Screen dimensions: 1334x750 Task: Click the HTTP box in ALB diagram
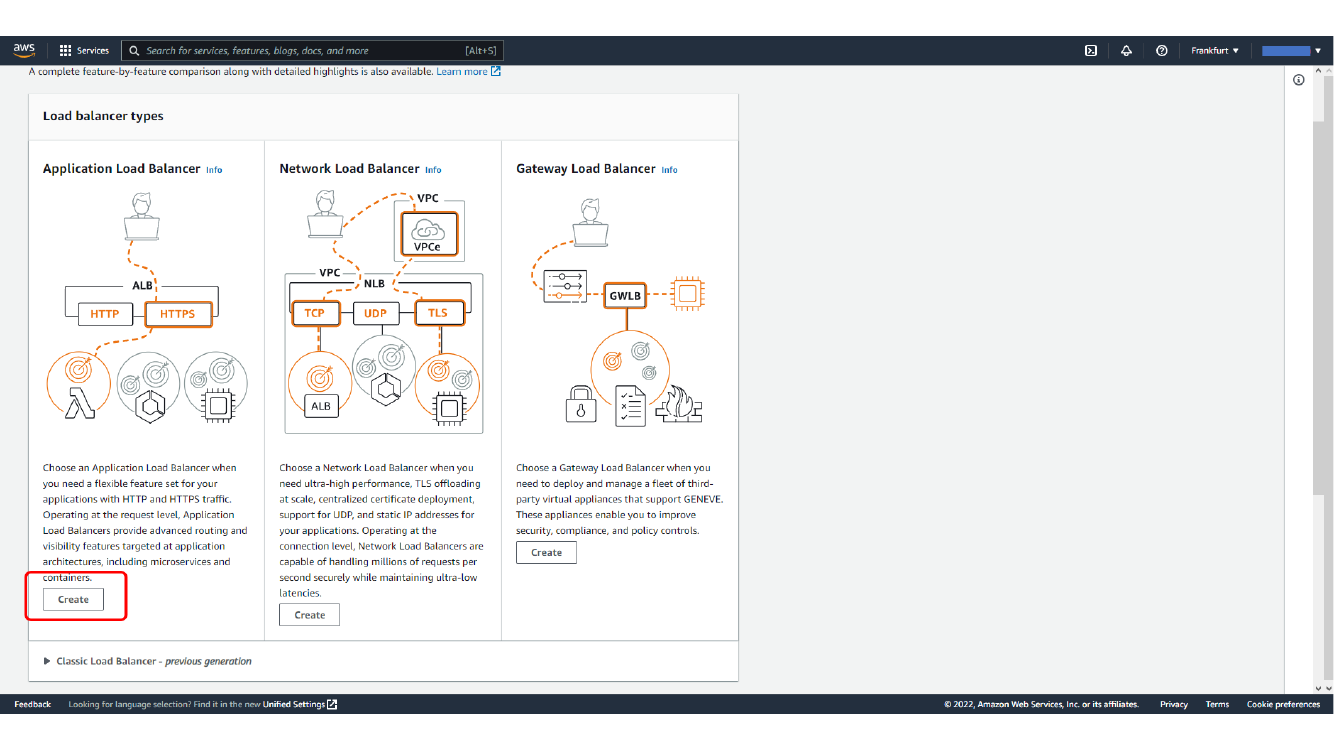click(104, 314)
